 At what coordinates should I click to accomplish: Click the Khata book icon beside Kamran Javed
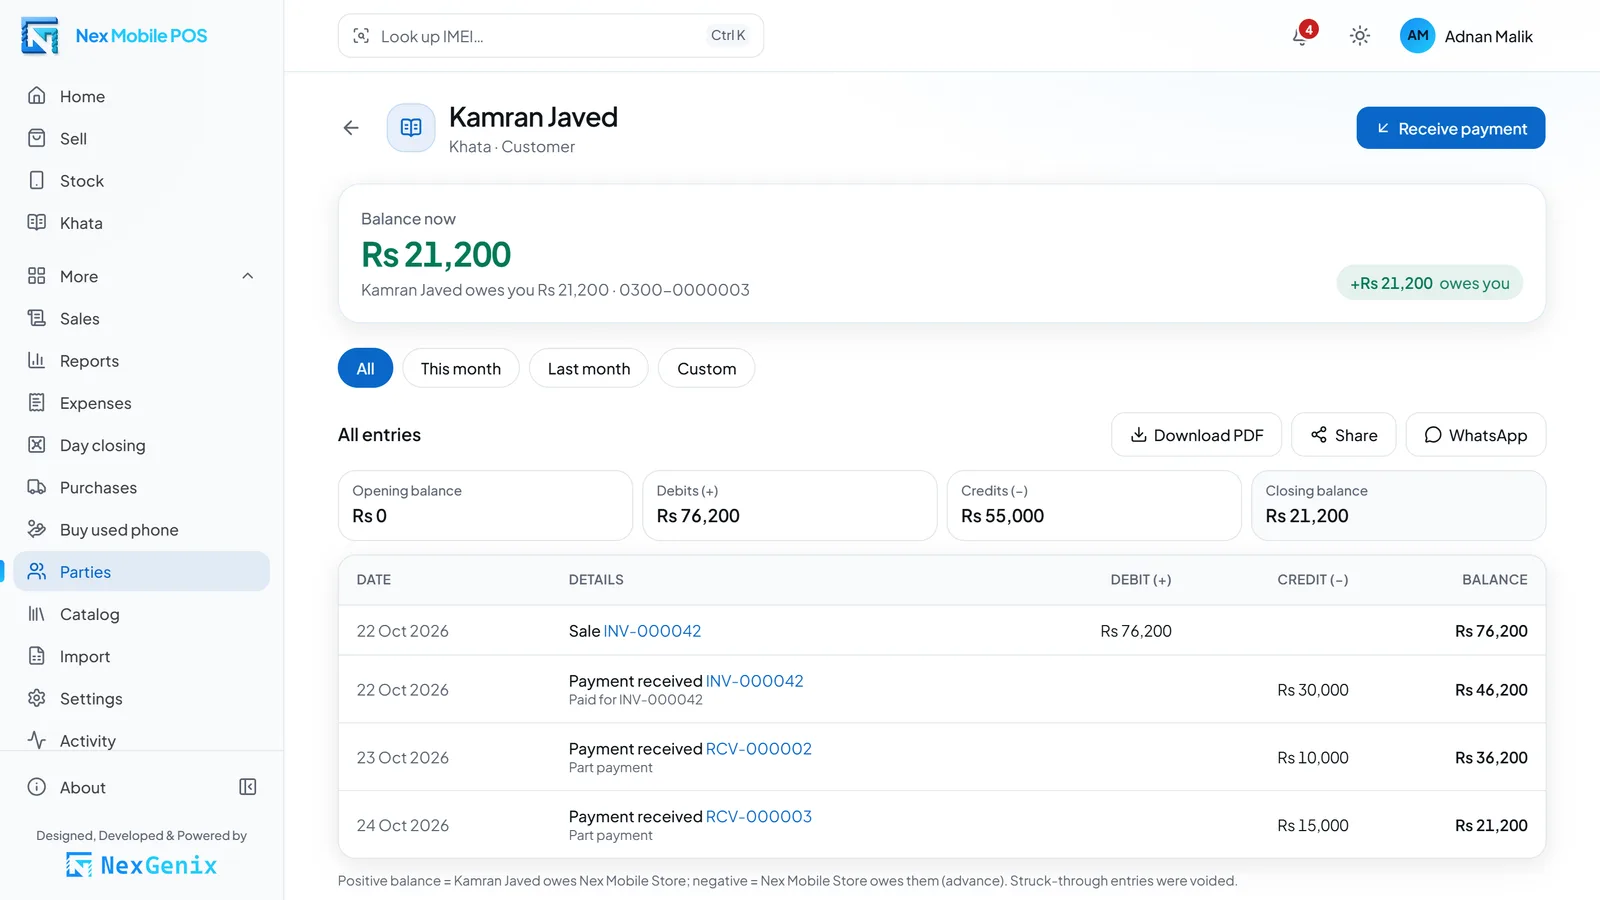click(411, 128)
